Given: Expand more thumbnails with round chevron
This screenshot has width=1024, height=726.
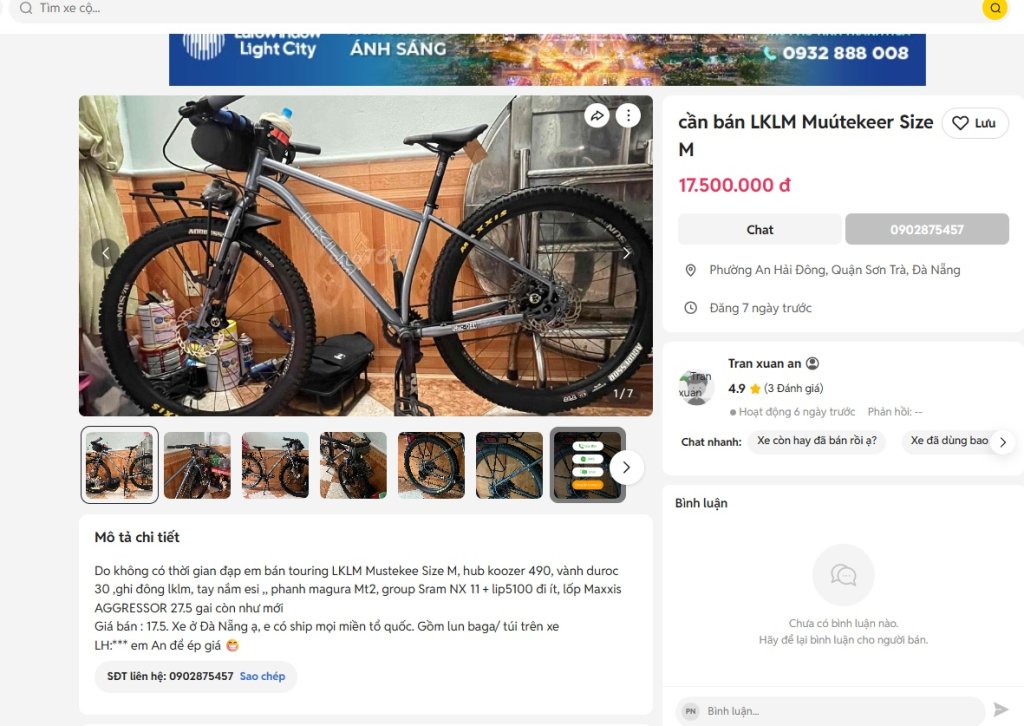Looking at the screenshot, I should pos(626,467).
